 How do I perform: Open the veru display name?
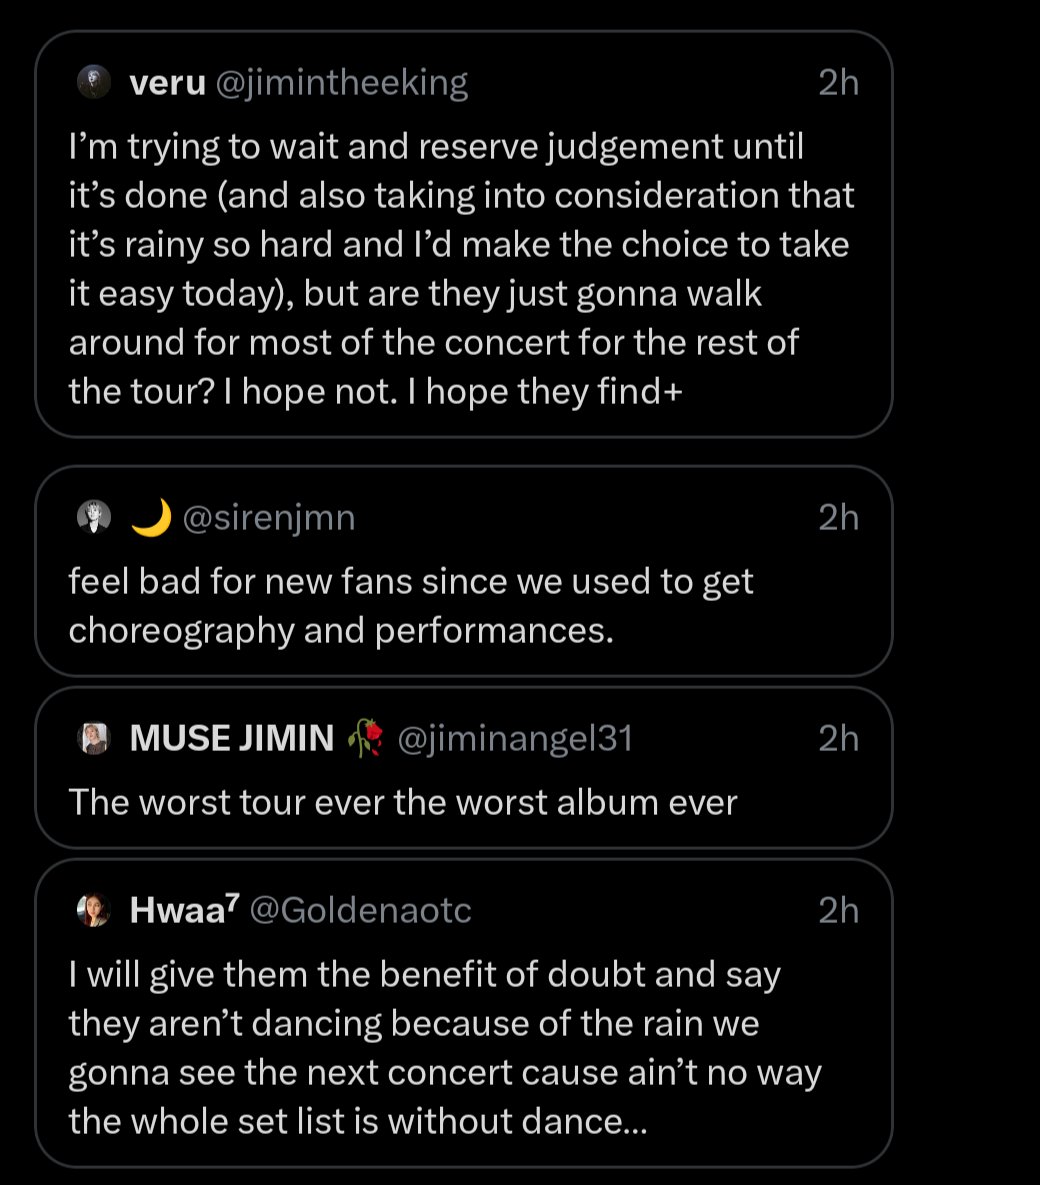tap(168, 83)
